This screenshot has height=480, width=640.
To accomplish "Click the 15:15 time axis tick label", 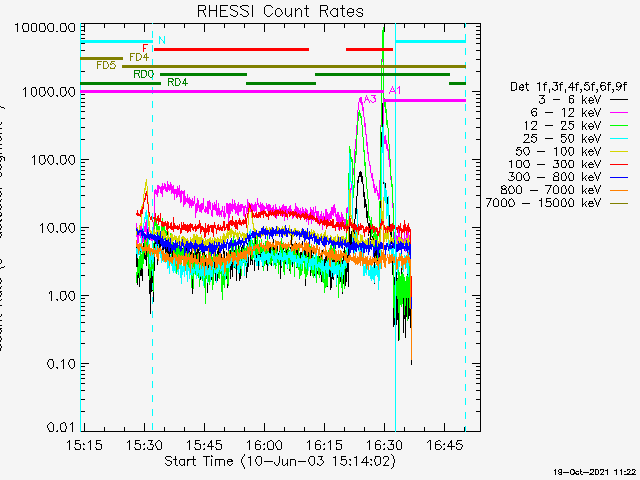I will 84,445.
